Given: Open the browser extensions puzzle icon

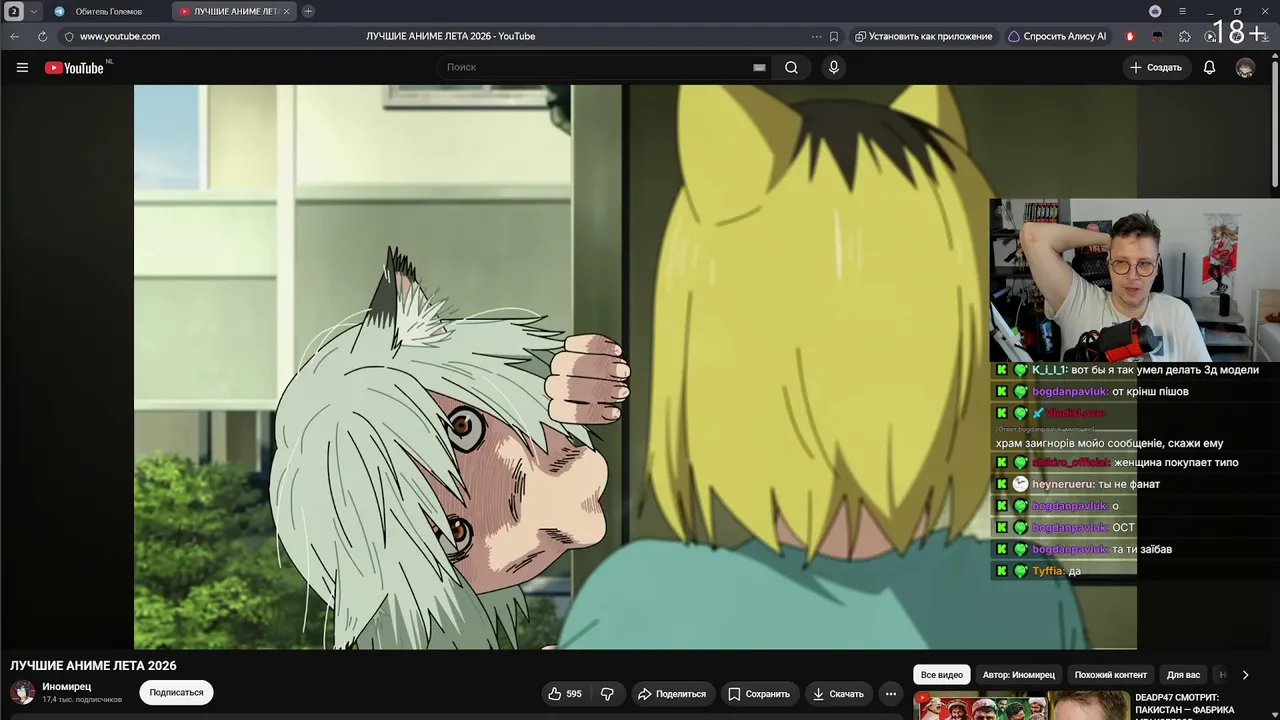Looking at the screenshot, I should pos(1185,36).
